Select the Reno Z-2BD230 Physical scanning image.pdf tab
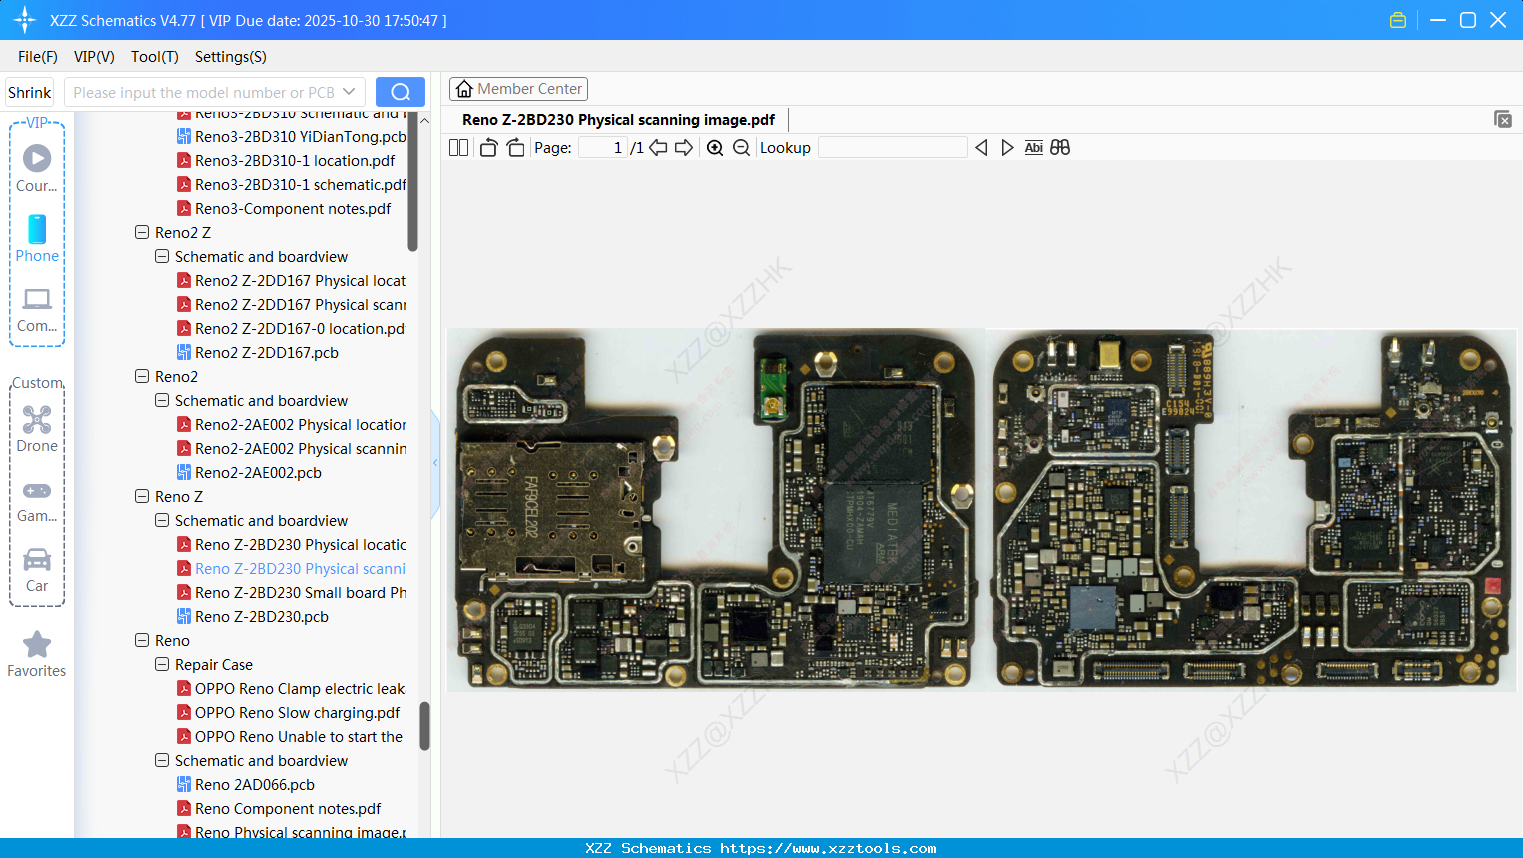 tap(618, 120)
